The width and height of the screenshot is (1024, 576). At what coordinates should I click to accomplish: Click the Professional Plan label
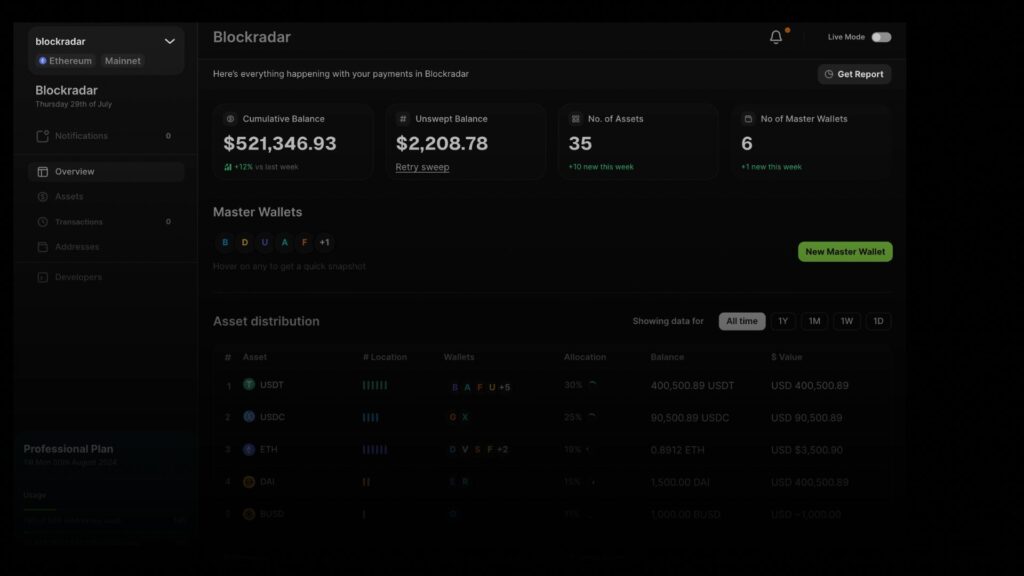[x=69, y=449]
